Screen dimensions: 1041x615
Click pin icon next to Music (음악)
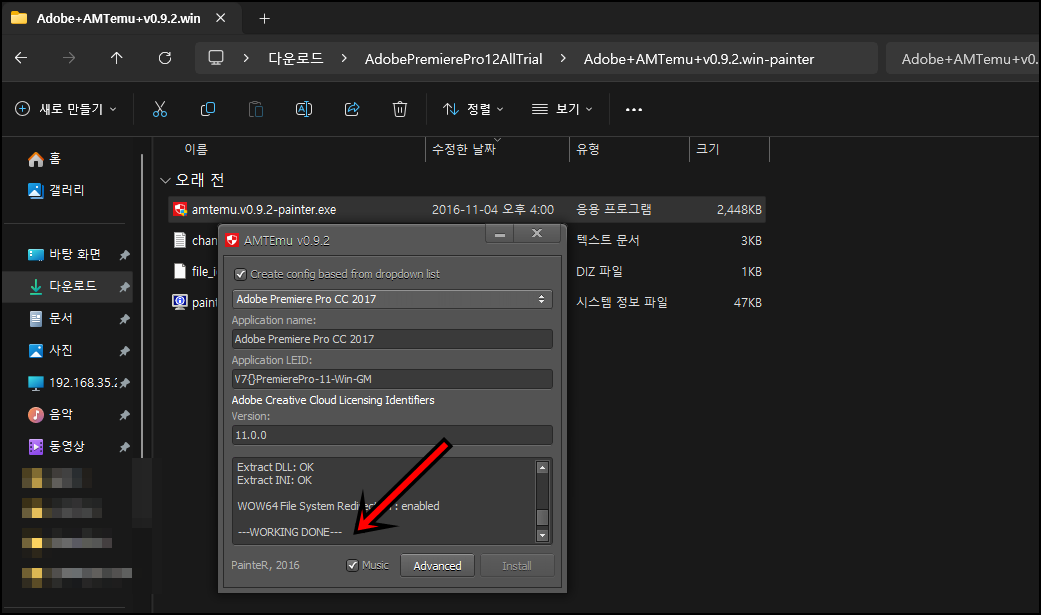pos(124,415)
